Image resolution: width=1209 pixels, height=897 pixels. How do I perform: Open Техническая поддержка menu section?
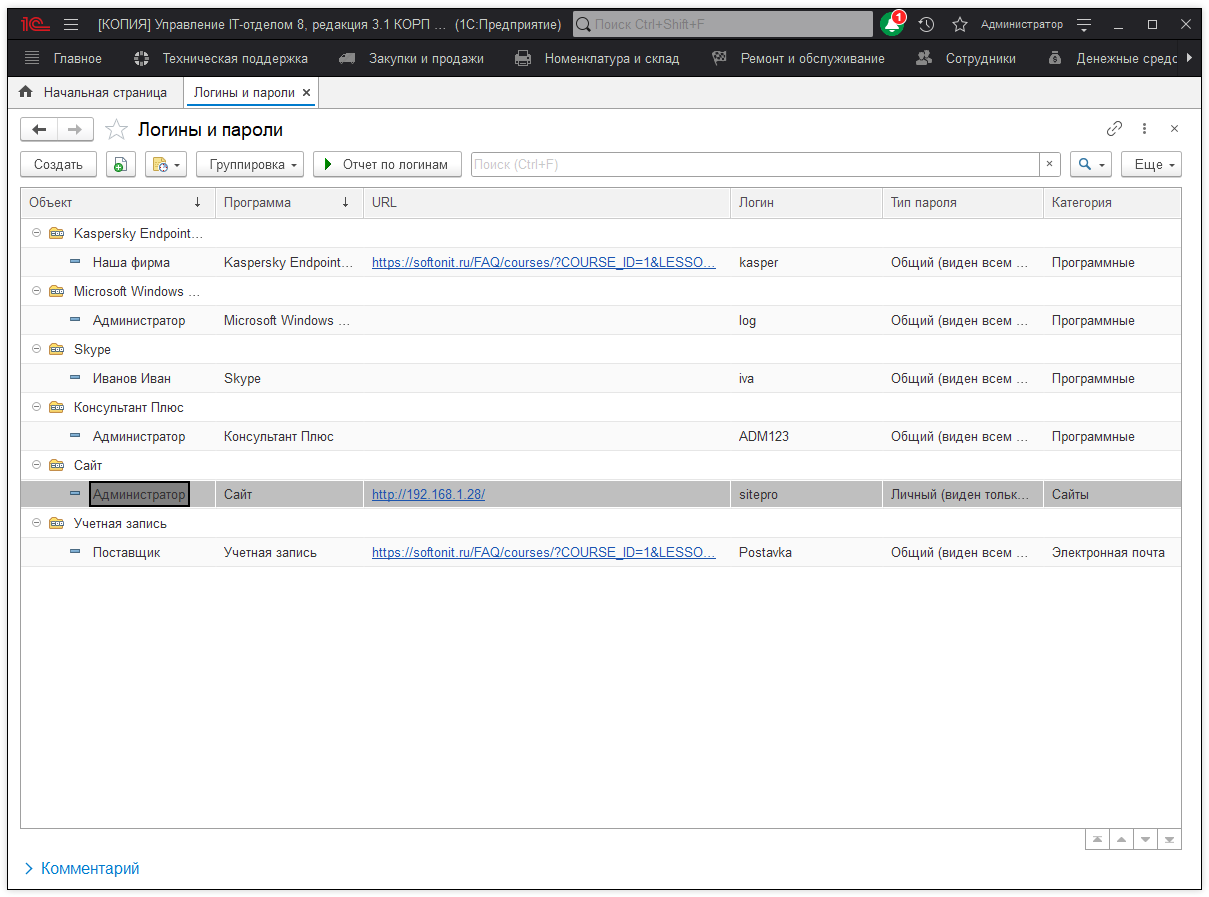[234, 58]
